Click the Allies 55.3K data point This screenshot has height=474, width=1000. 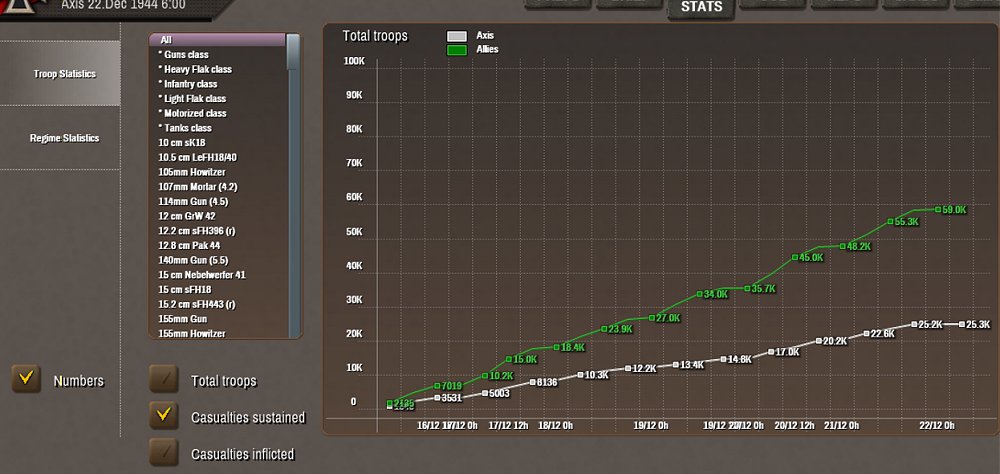890,221
